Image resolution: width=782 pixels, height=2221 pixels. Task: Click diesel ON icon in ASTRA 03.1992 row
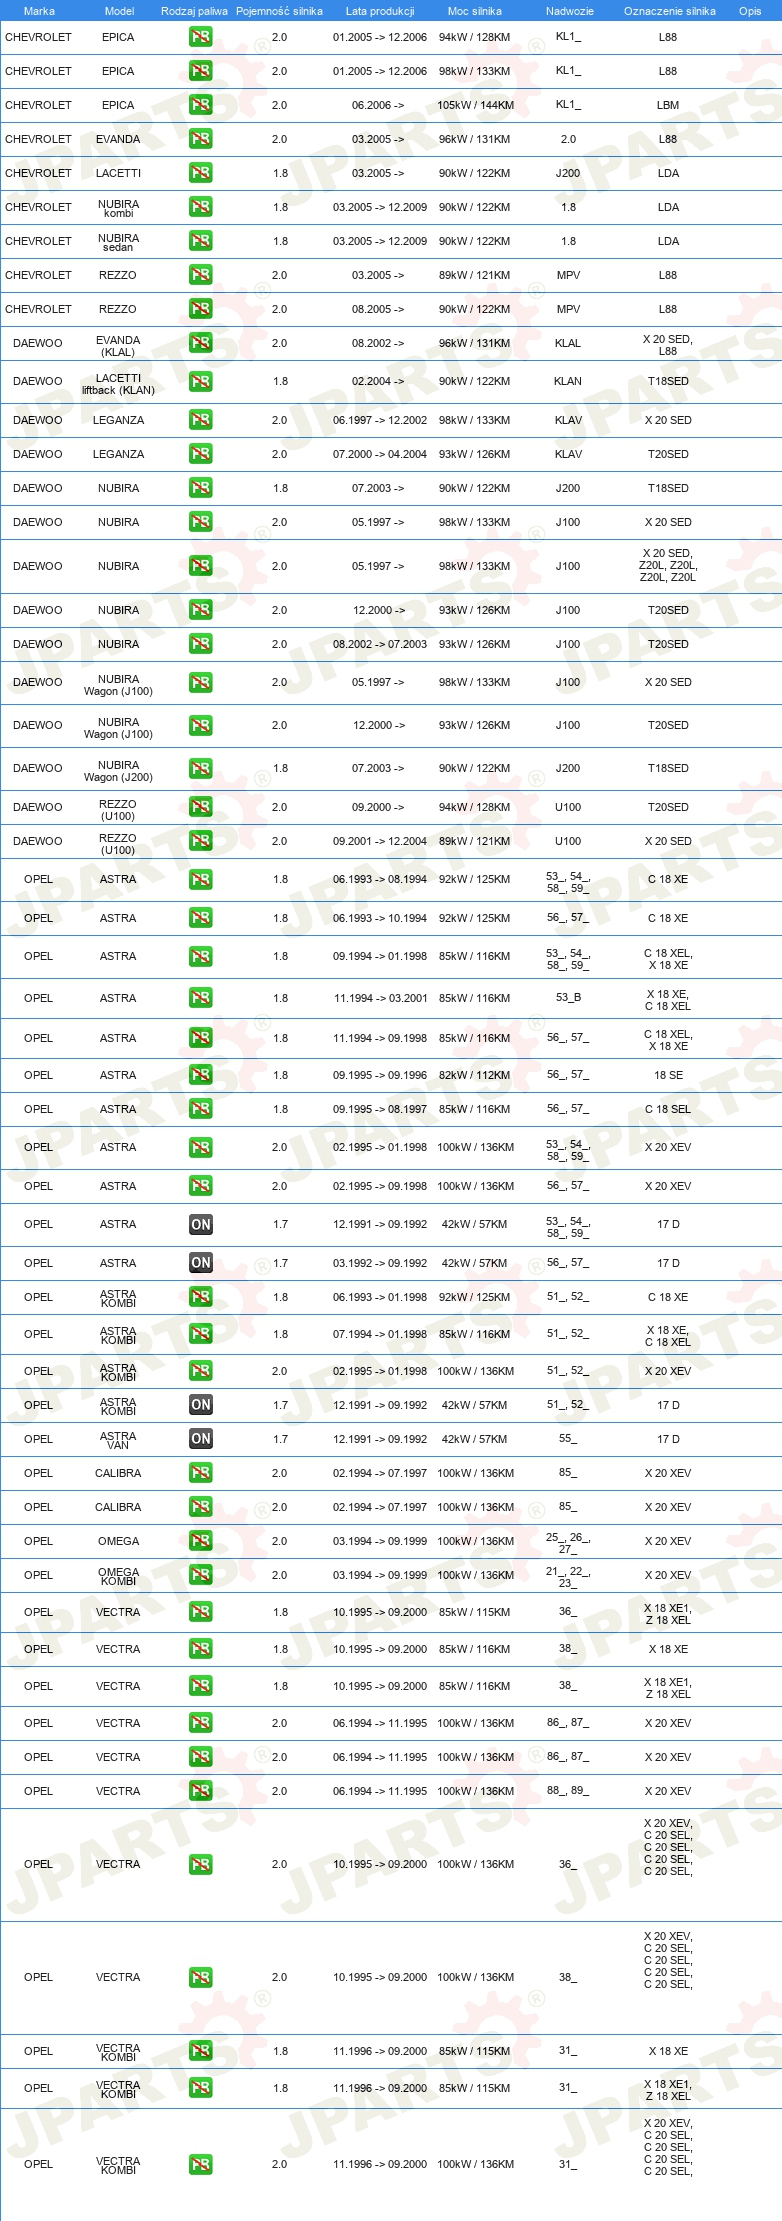click(200, 1263)
